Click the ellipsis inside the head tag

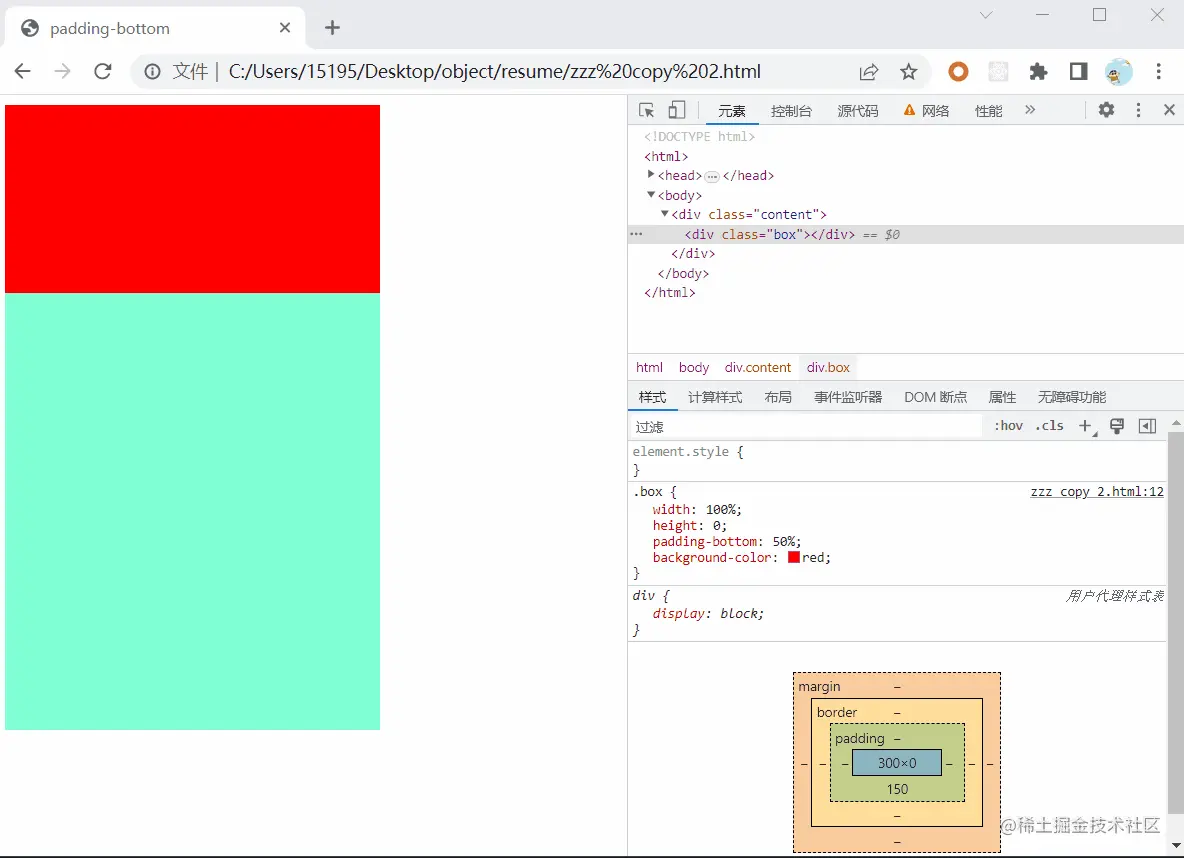712,176
